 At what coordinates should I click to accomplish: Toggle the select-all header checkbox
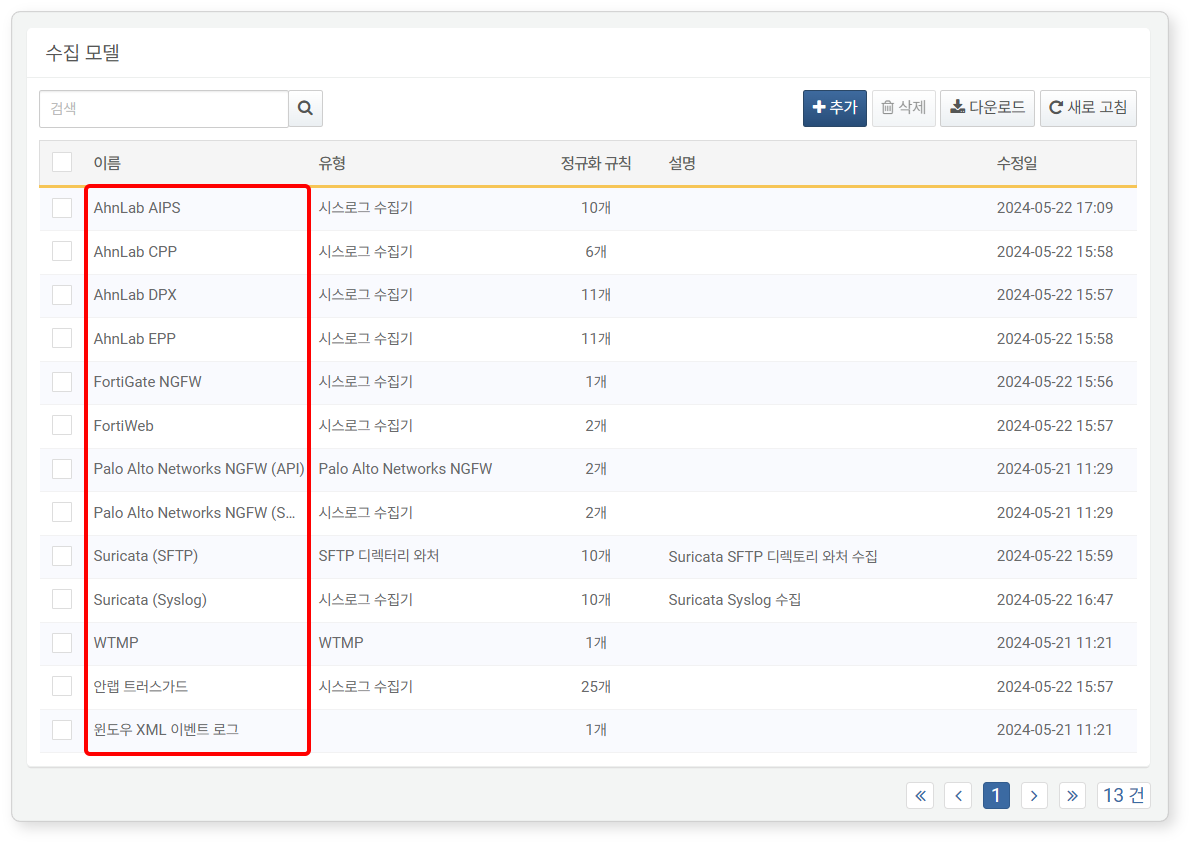point(62,163)
